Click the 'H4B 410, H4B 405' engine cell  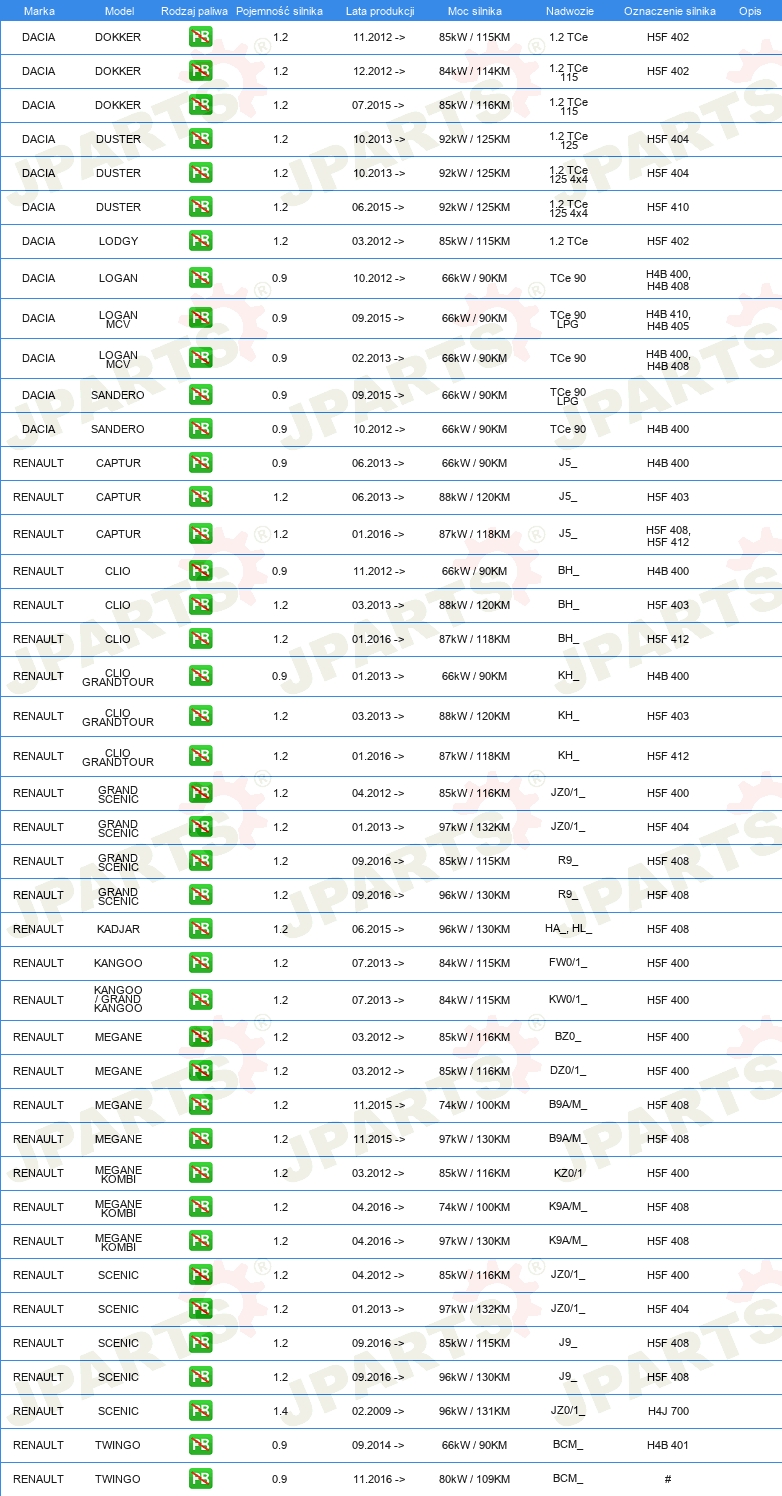(668, 320)
